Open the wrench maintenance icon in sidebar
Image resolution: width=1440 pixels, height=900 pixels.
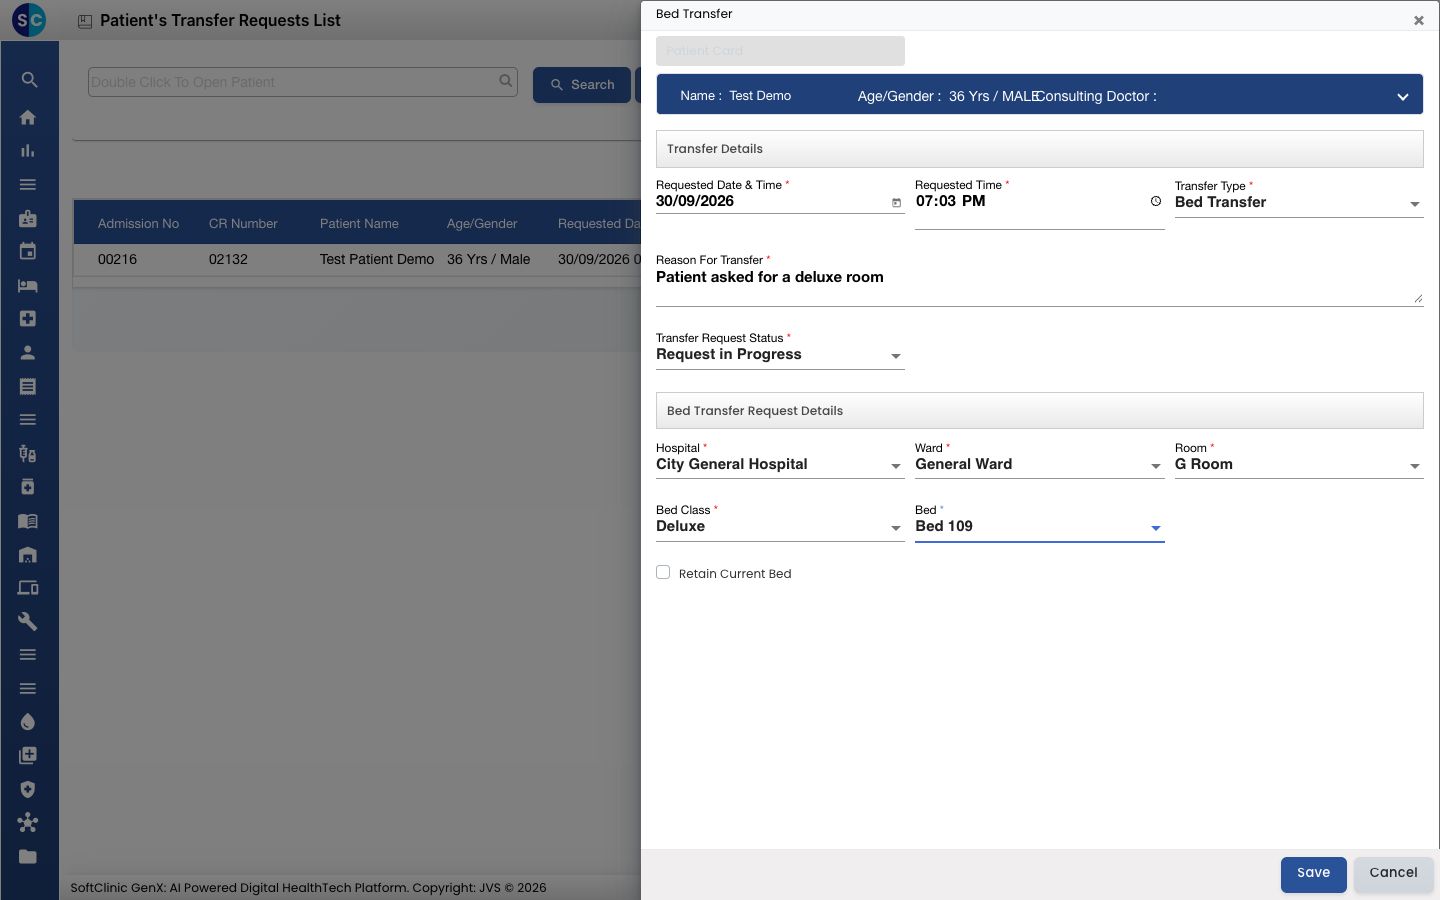(28, 621)
